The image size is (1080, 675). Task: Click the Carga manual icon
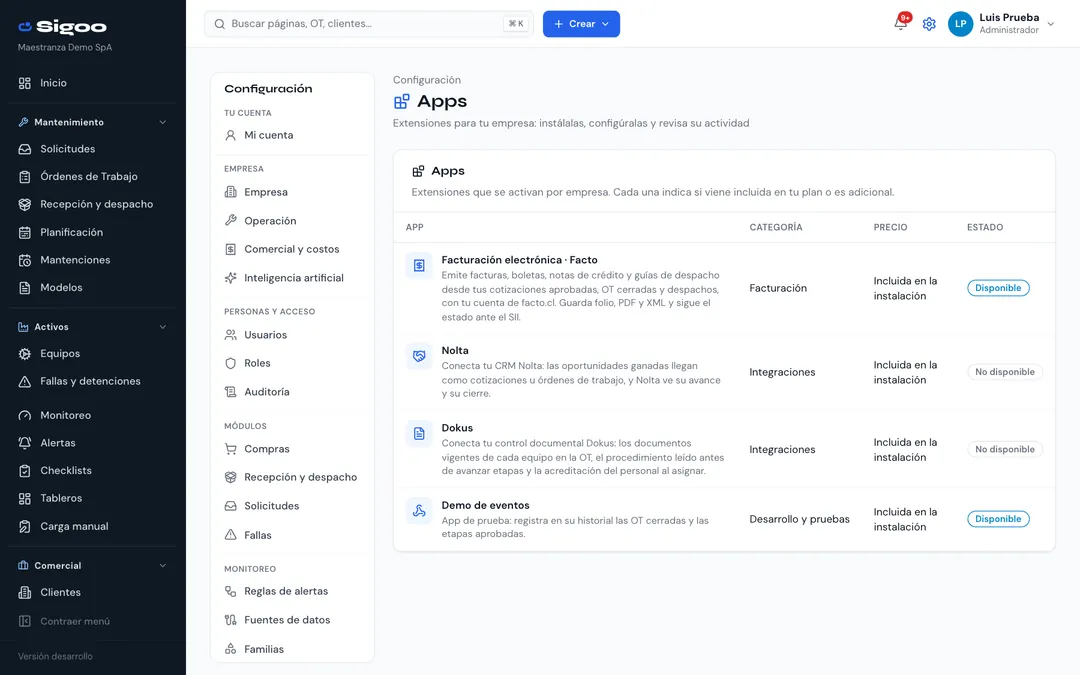25,527
